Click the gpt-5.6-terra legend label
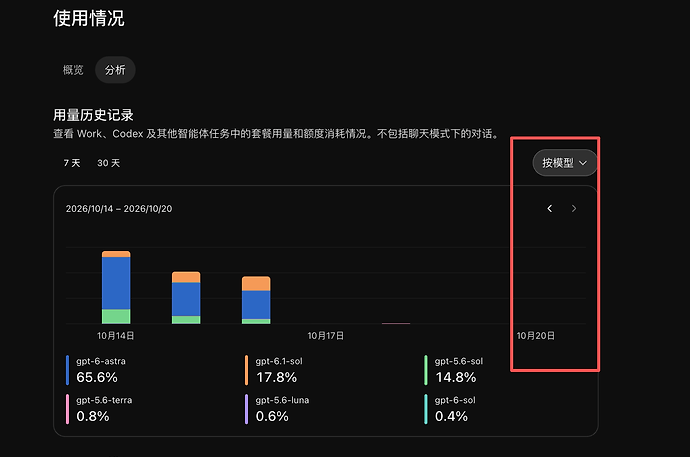Image resolution: width=690 pixels, height=457 pixels. (x=104, y=400)
